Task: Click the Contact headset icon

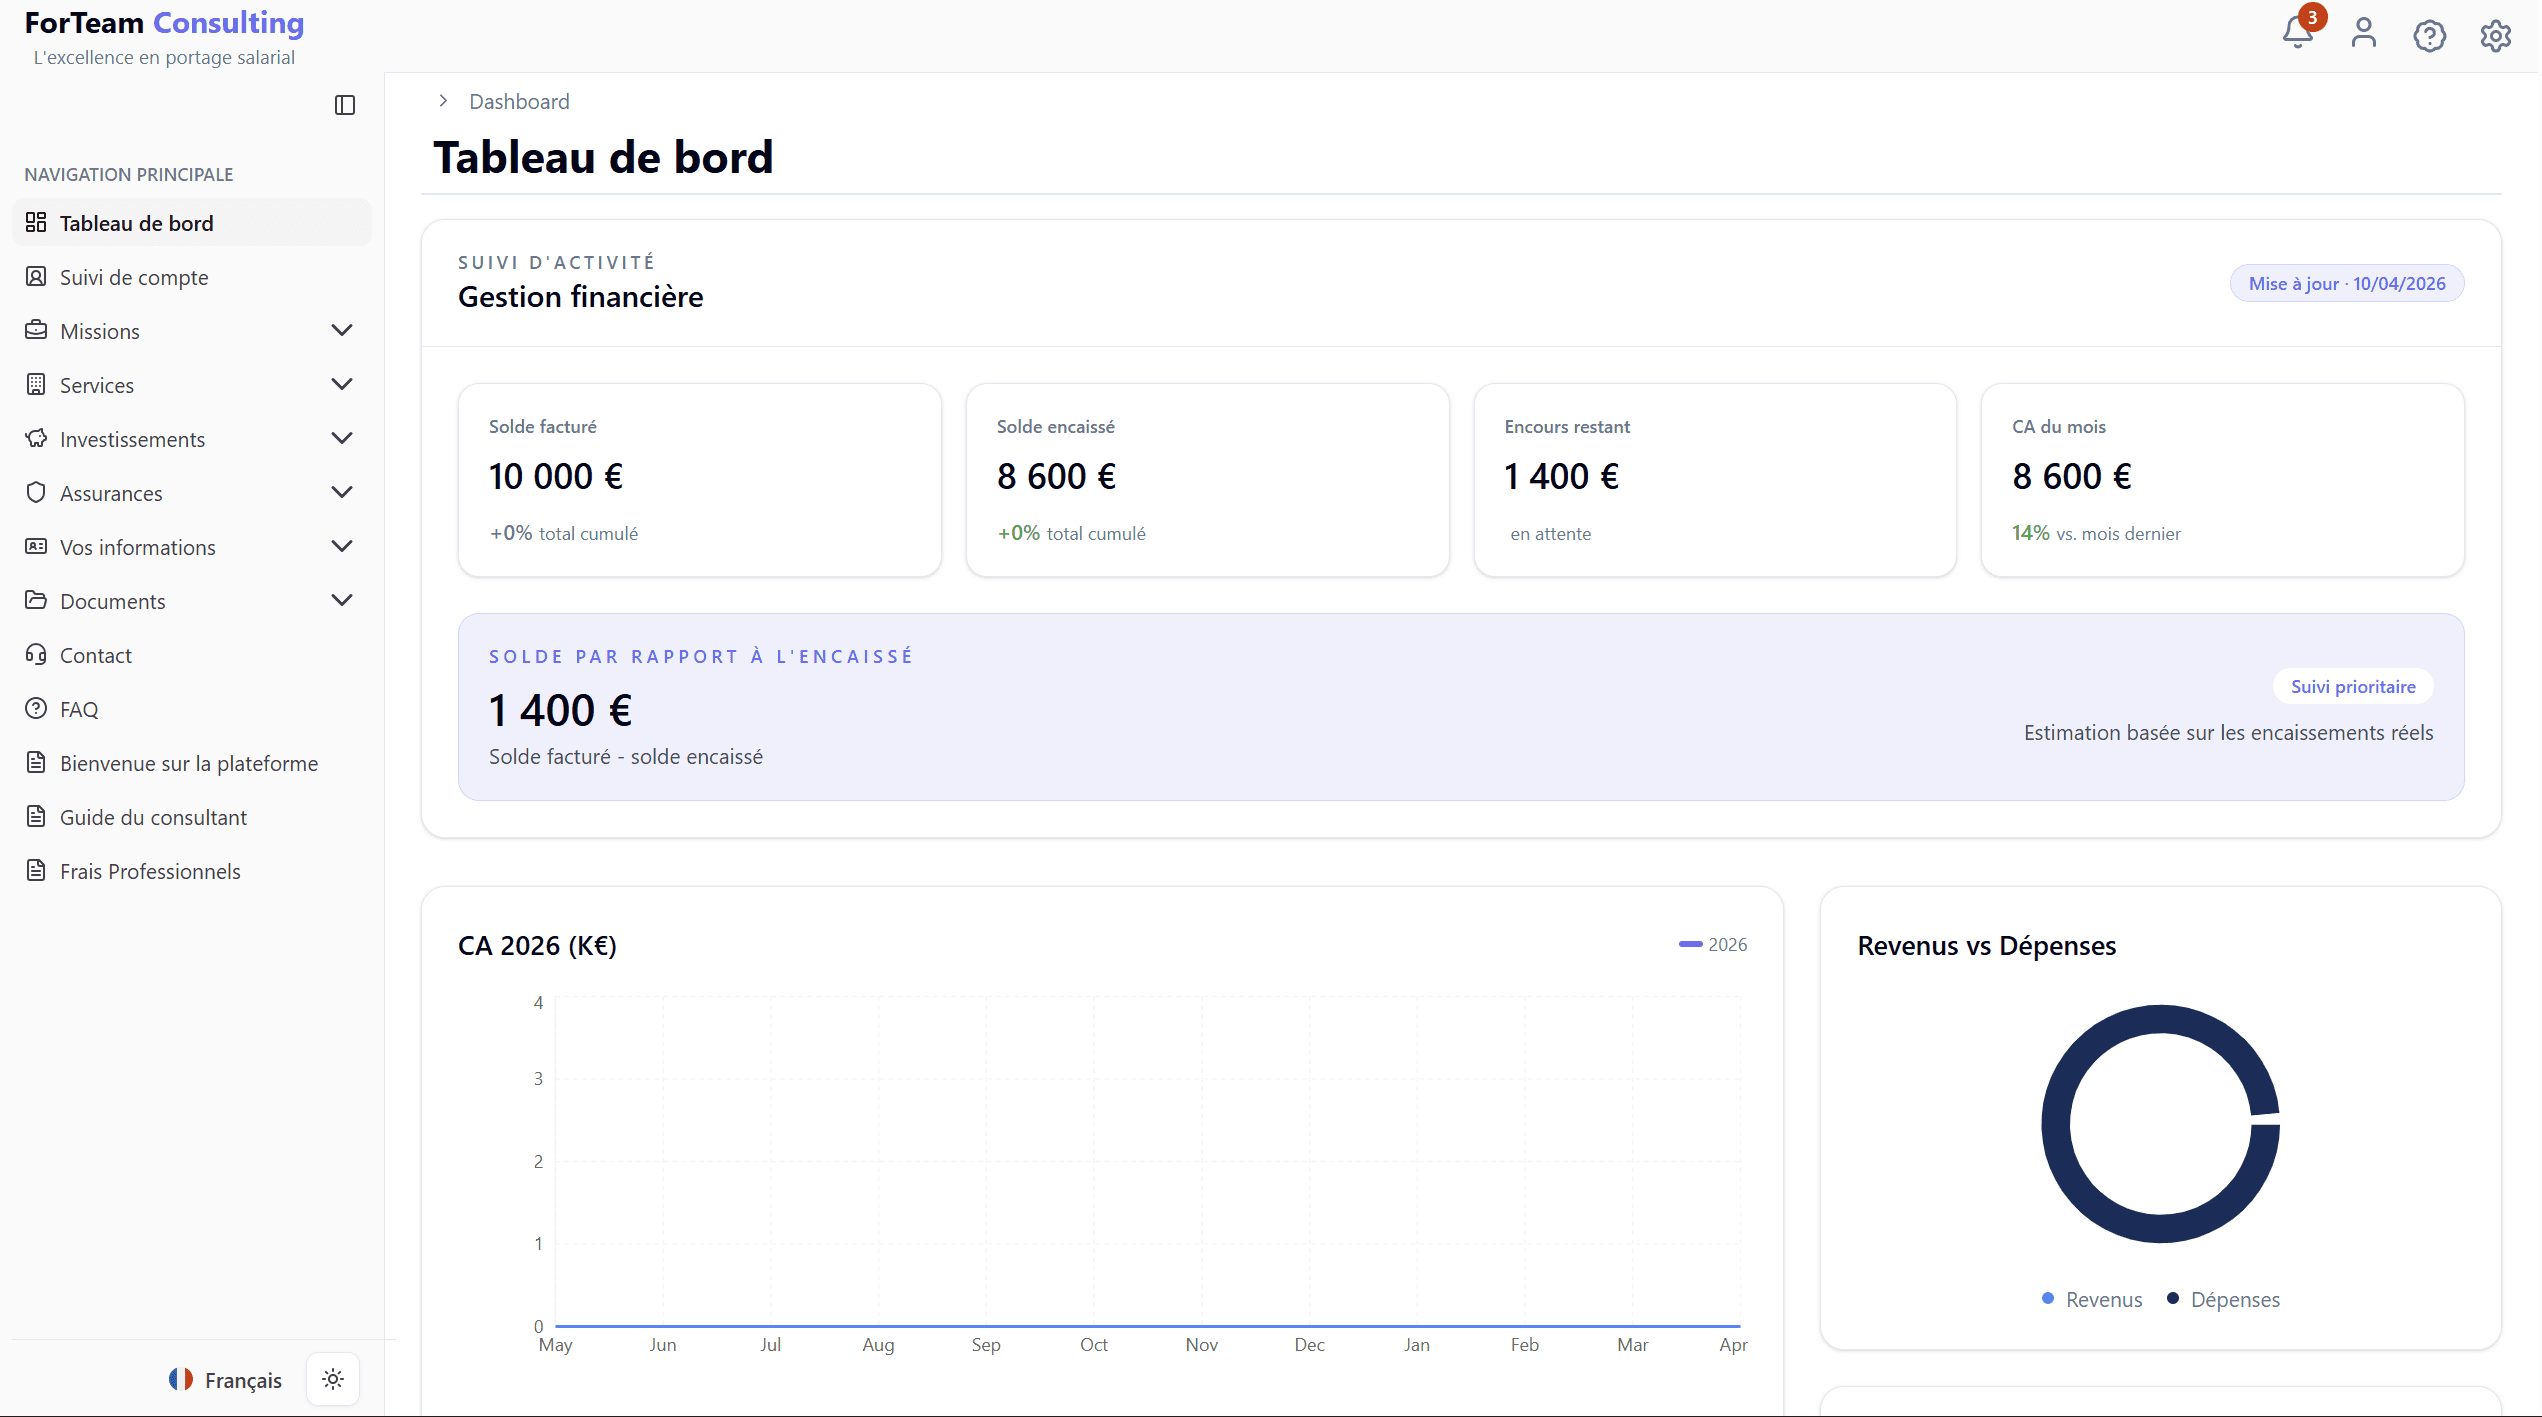Action: pos(36,654)
